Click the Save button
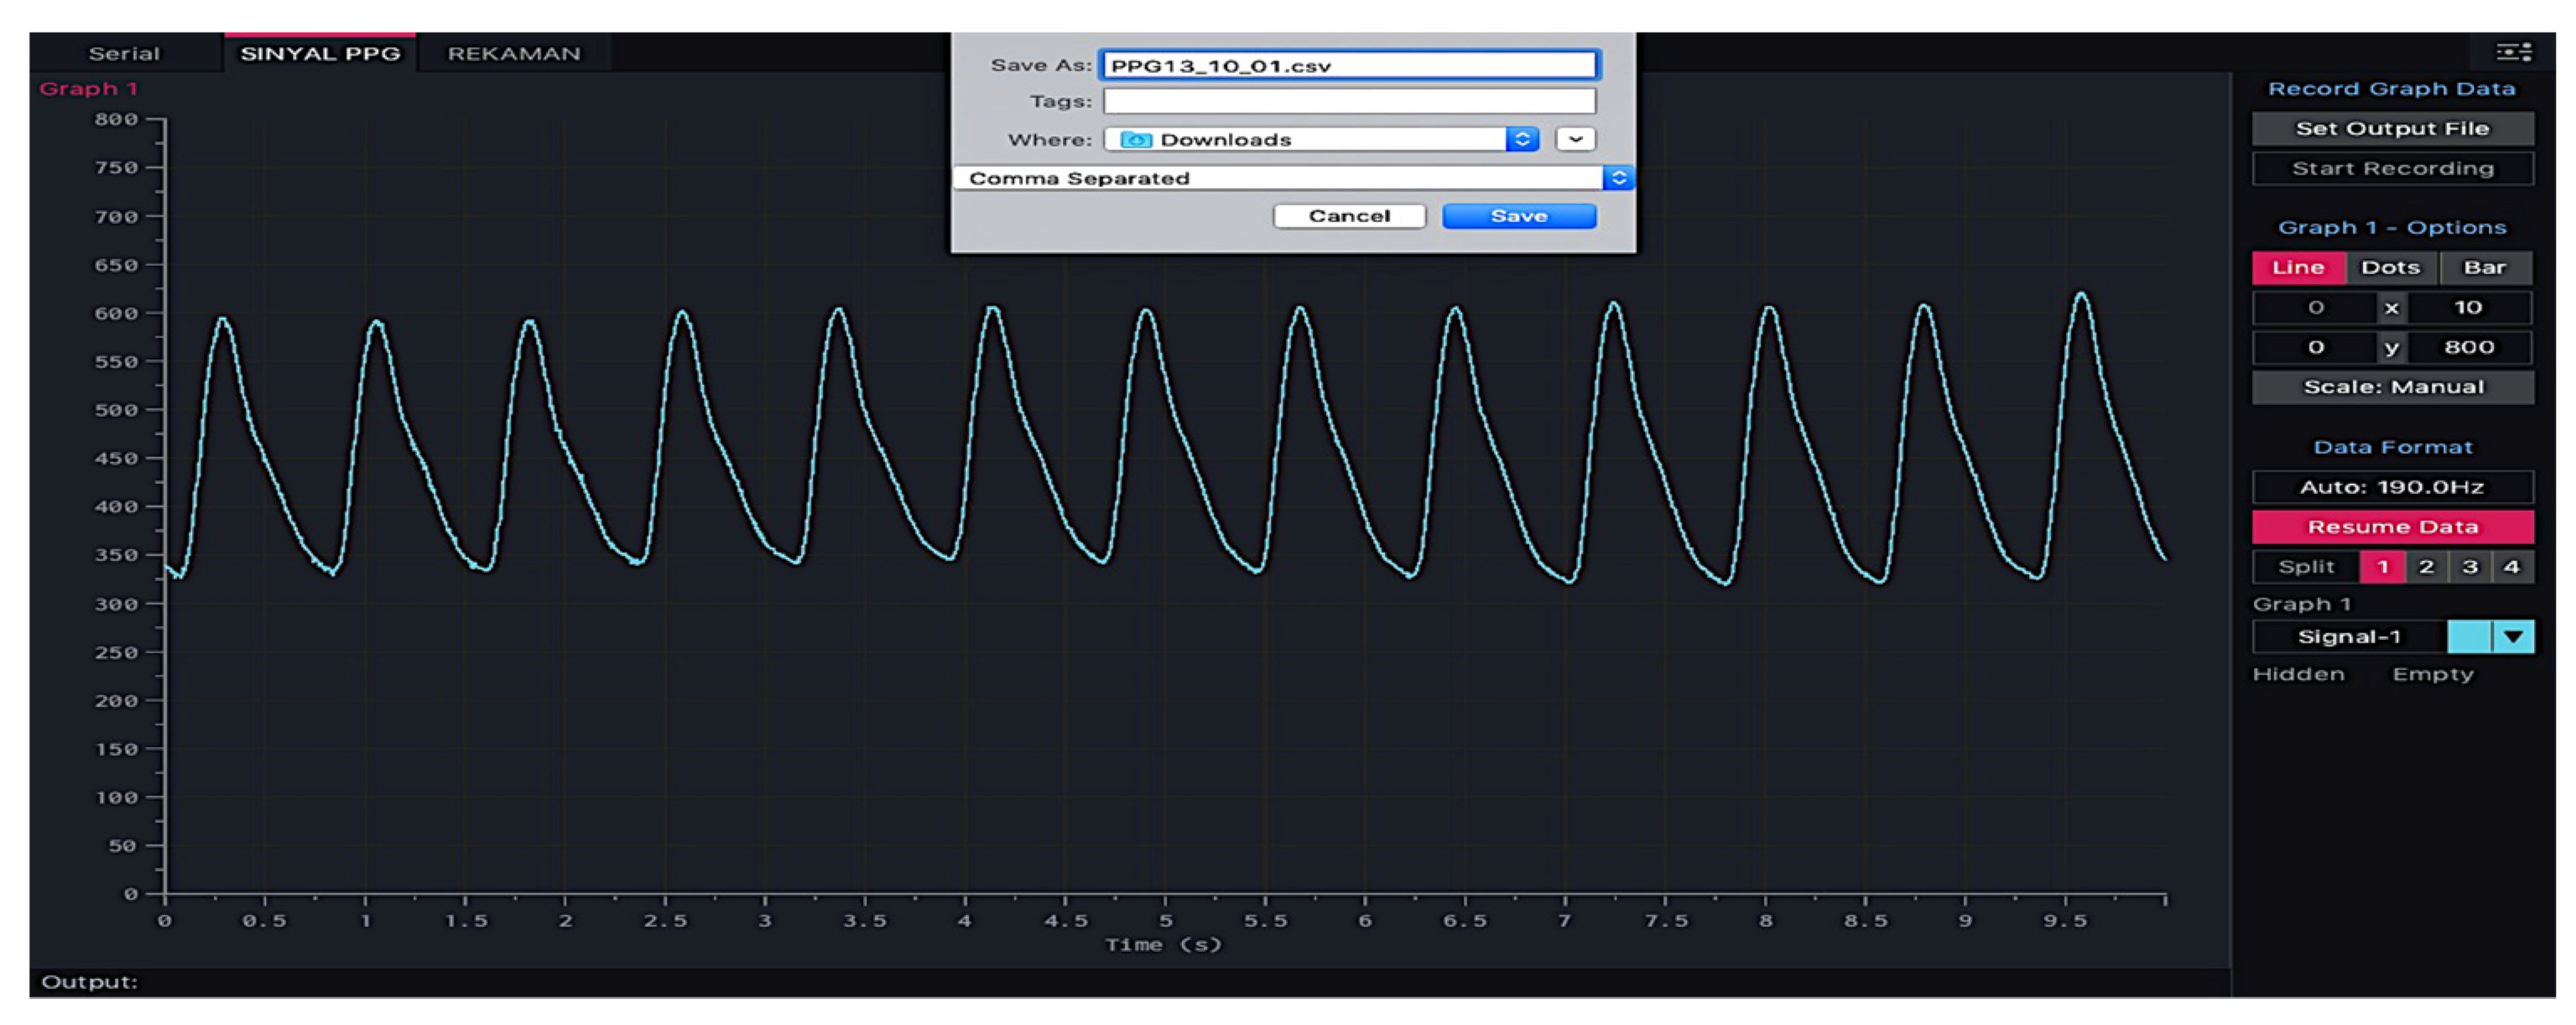The width and height of the screenshot is (2576, 1025). pos(1518,216)
